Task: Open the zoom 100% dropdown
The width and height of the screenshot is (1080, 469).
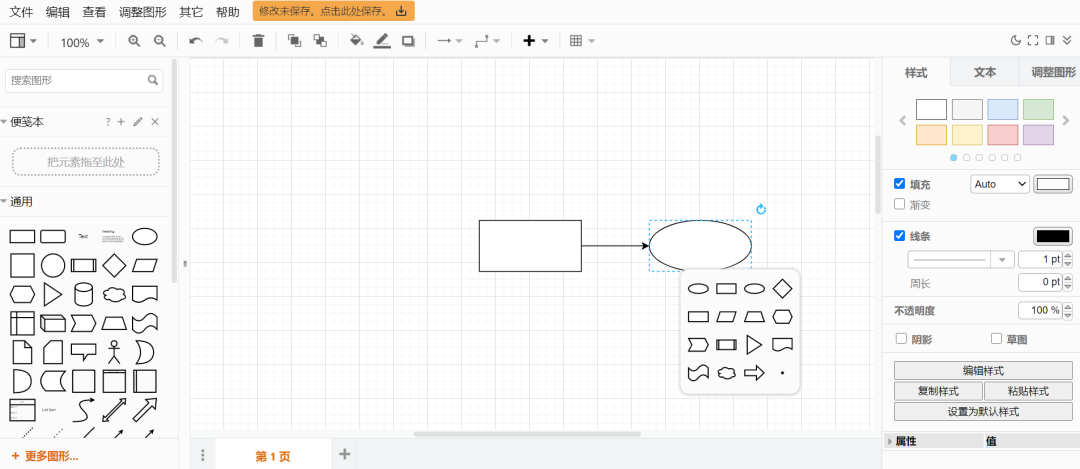Action: [x=82, y=42]
